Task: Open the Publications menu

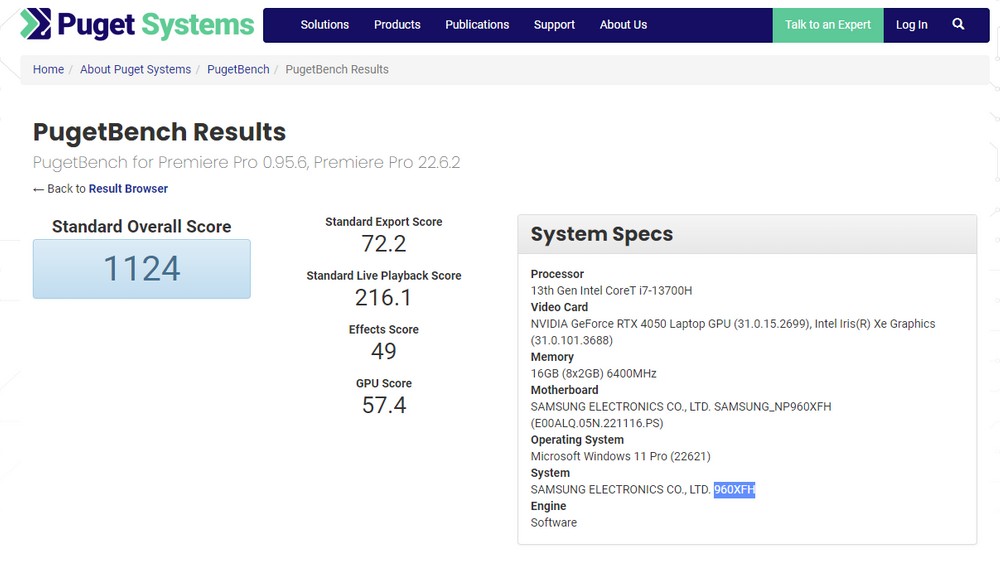Action: click(477, 25)
